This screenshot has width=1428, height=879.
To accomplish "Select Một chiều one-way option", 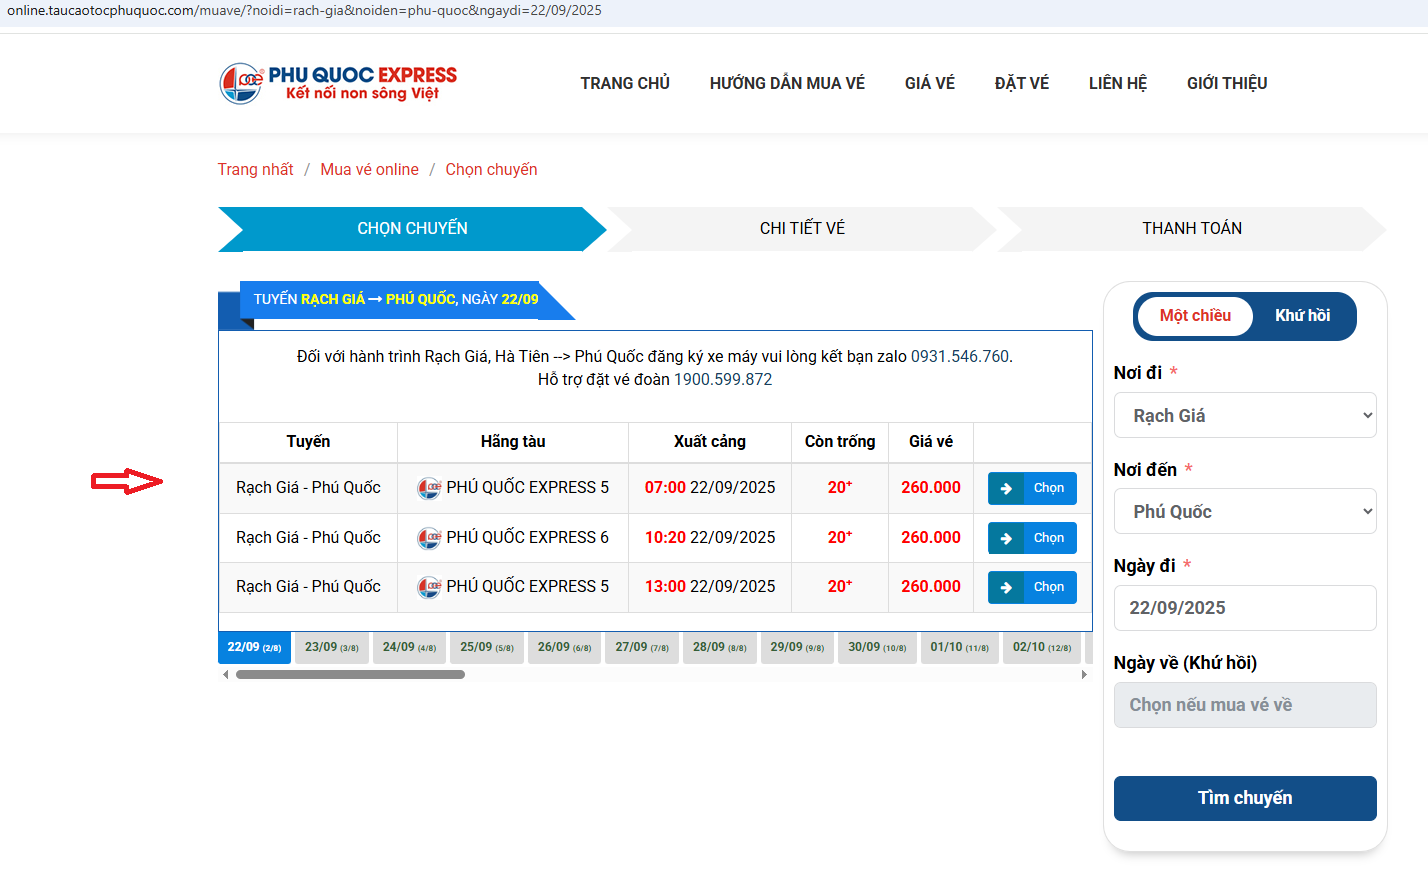I will 1195,316.
